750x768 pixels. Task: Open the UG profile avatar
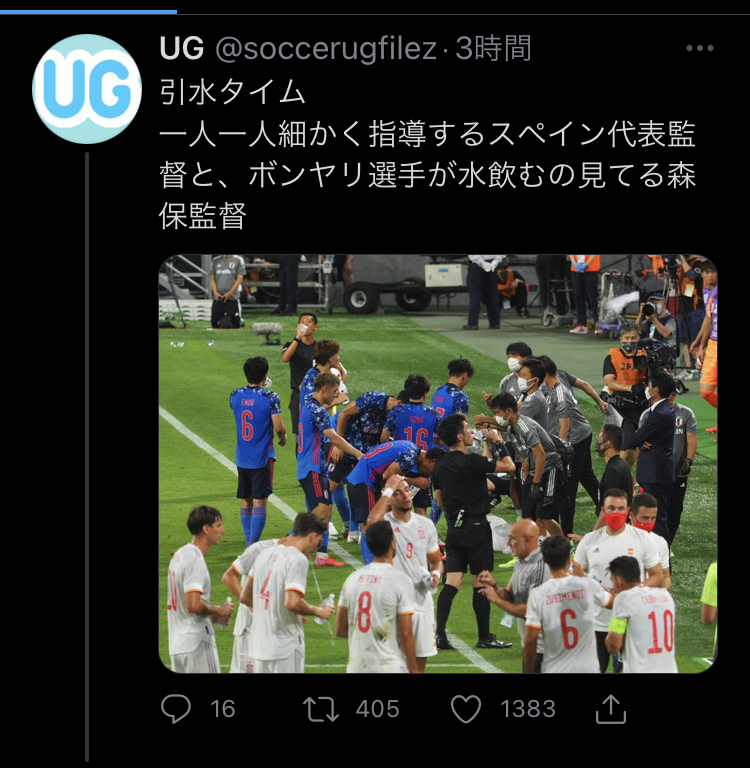point(87,89)
